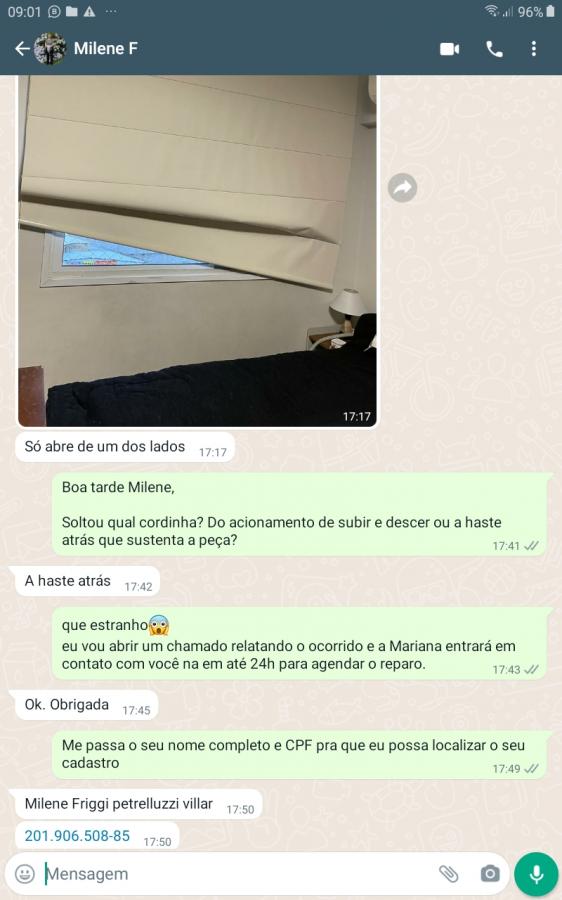Viewport: 562px width, 900px height.
Task: Open the three-dot more options menu
Action: pos(534,49)
